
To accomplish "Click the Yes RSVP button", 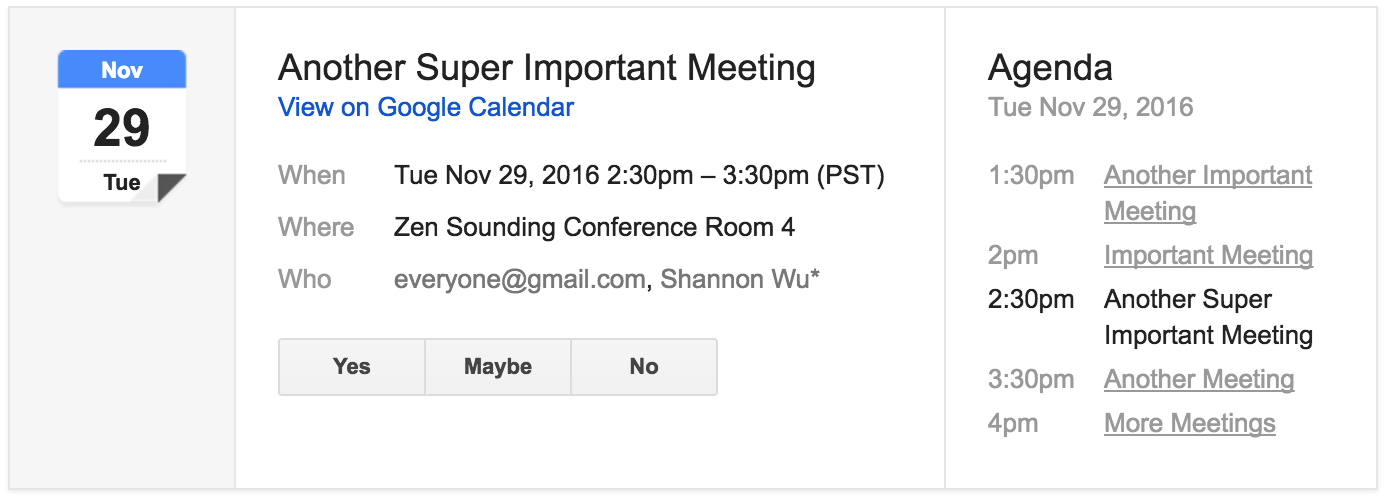I will click(x=351, y=367).
